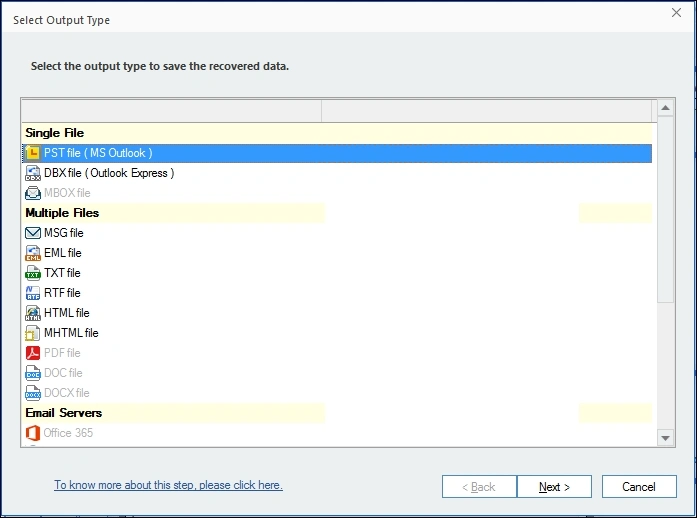
Task: Open the 'please click here' help link
Action: 168,485
